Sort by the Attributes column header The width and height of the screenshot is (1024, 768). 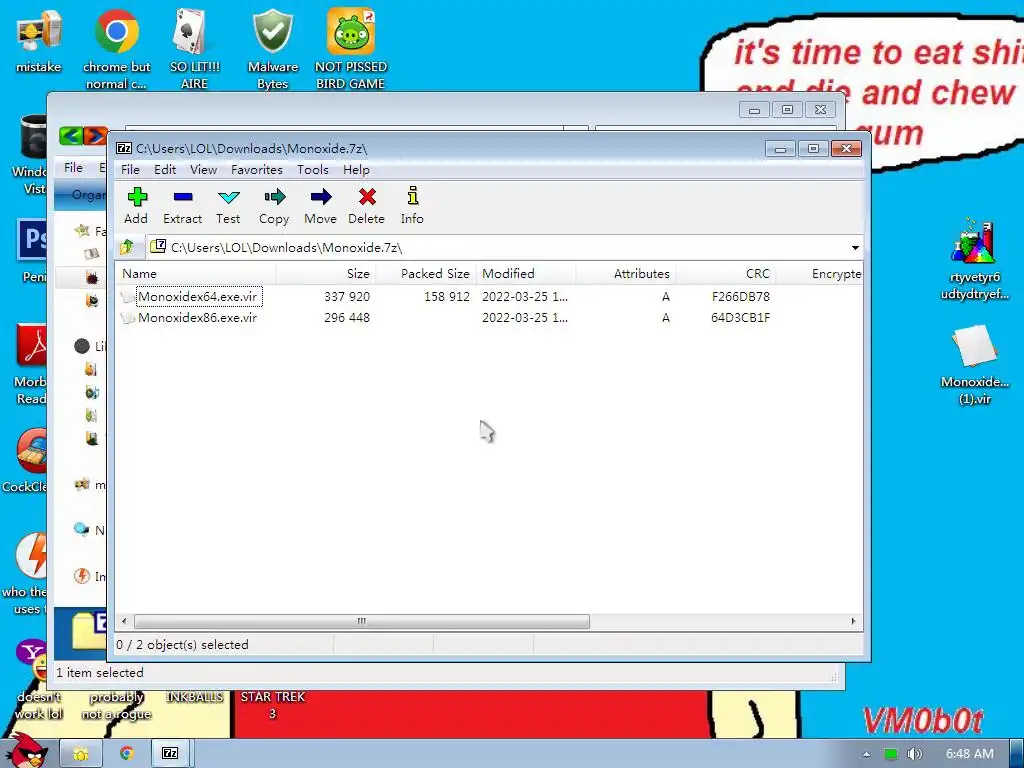[x=626, y=274]
